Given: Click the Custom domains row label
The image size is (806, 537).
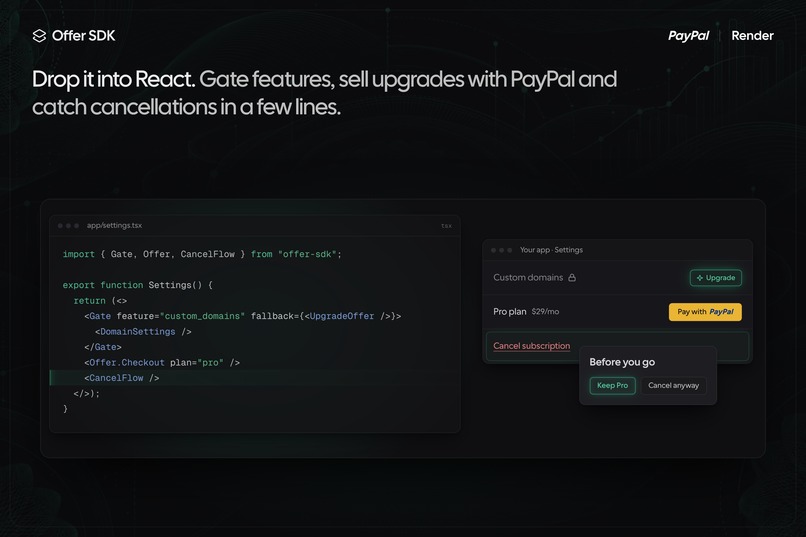Looking at the screenshot, I should (528, 277).
